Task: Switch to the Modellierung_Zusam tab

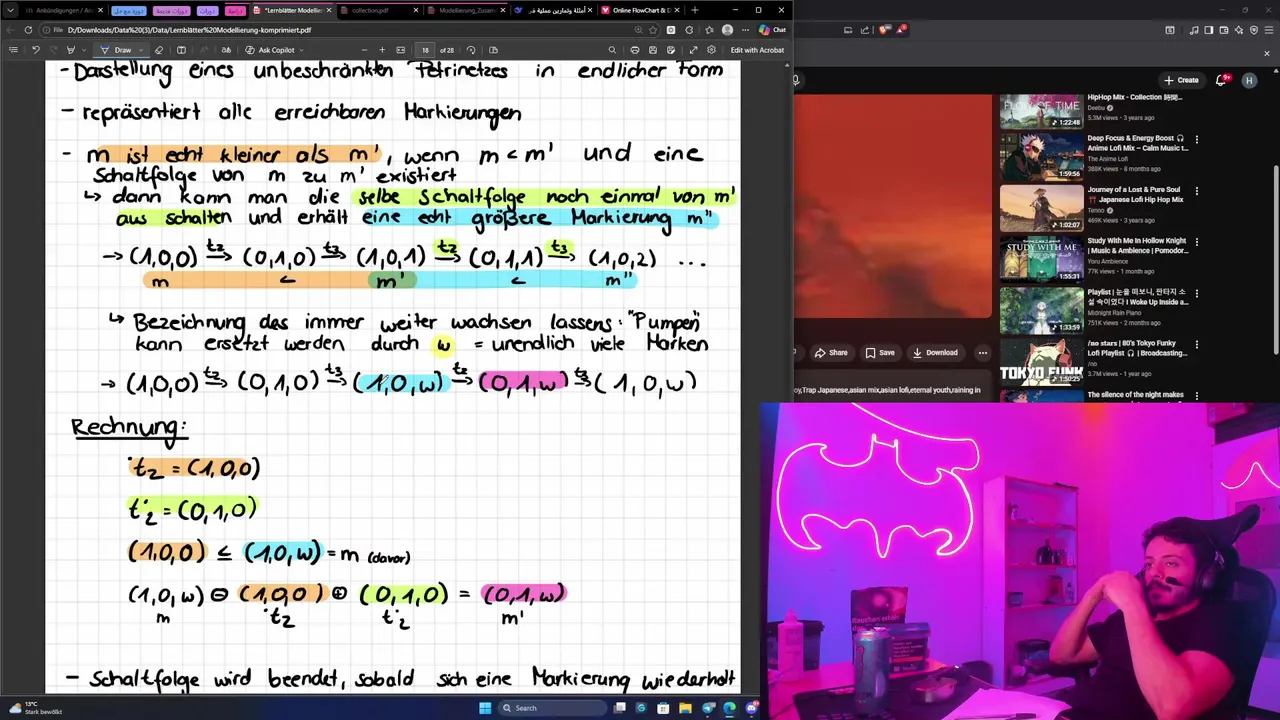Action: point(467,10)
